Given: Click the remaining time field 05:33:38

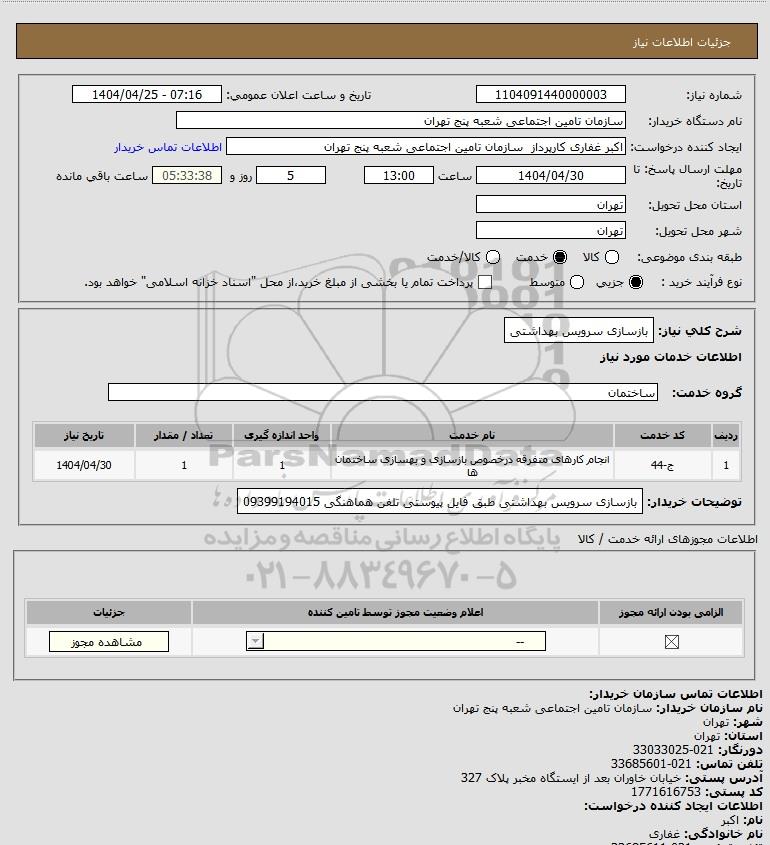Looking at the screenshot, I should (187, 175).
